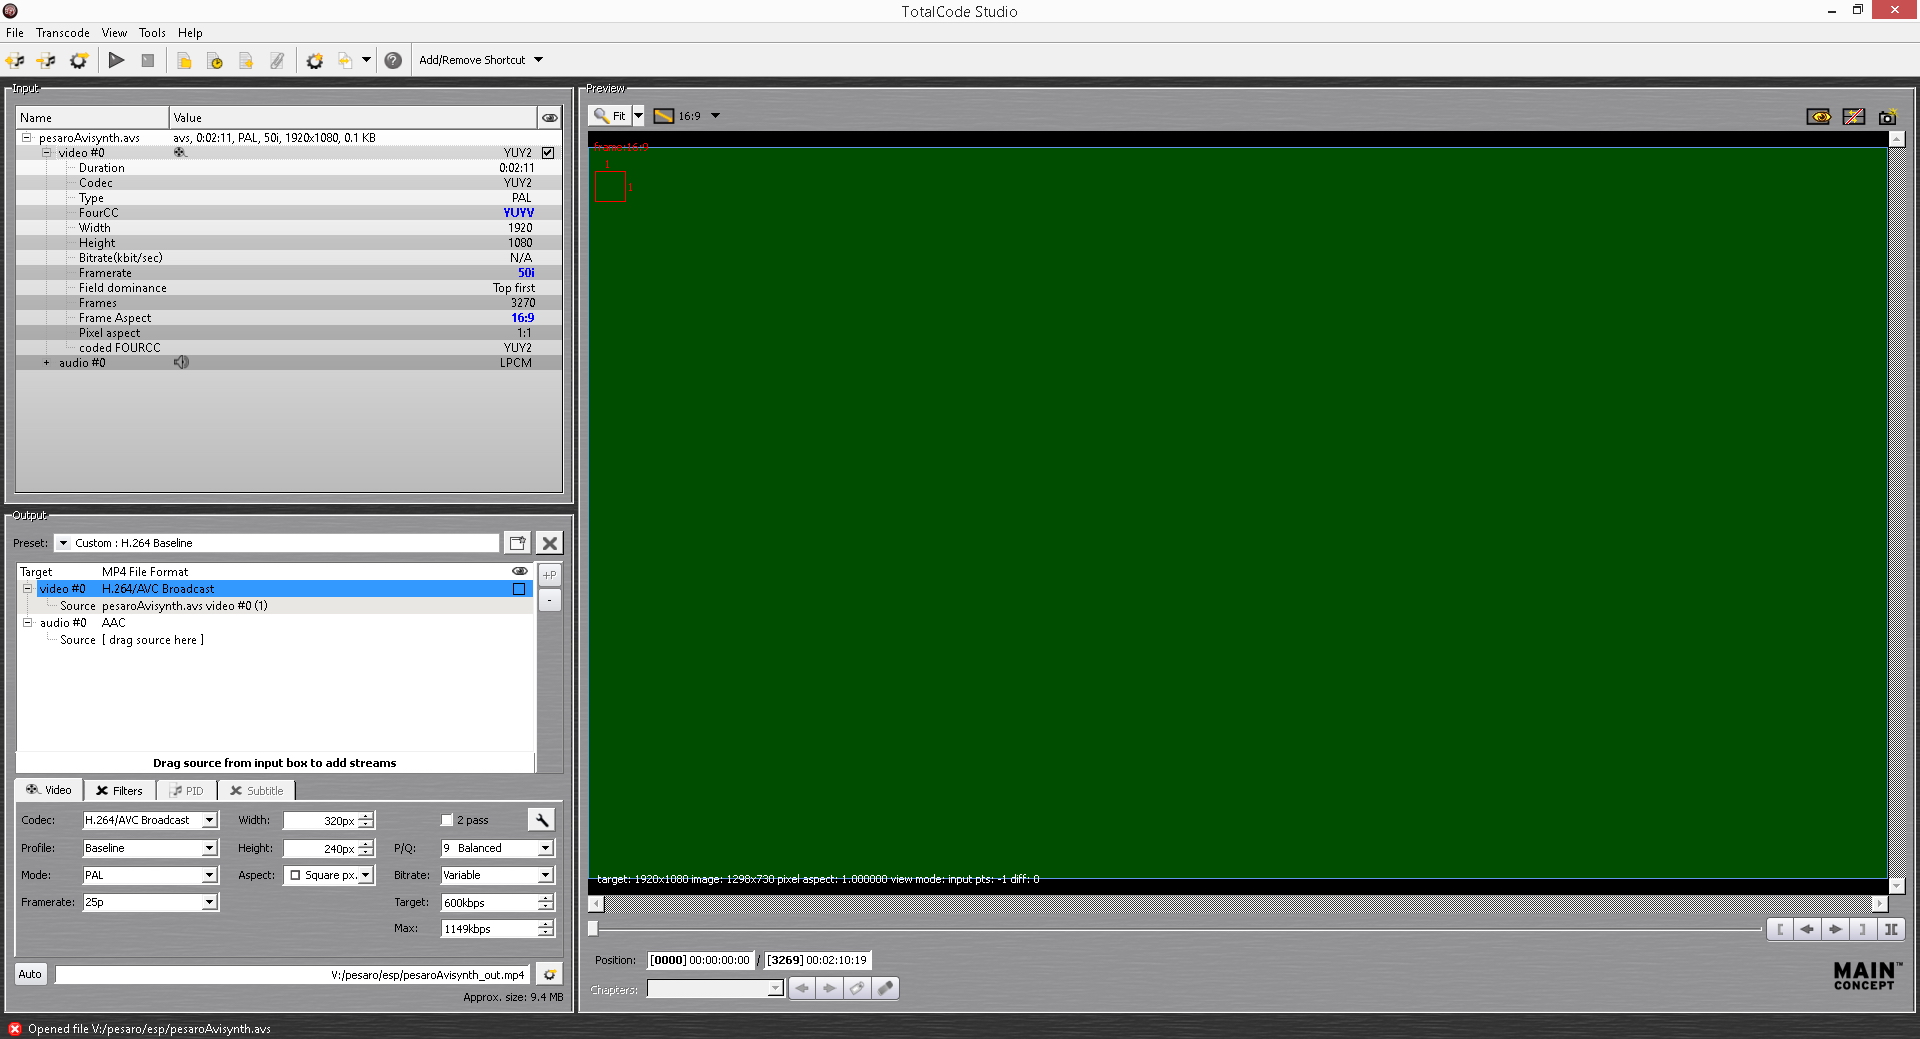Open the Transcode menu
1920x1039 pixels.
[63, 33]
